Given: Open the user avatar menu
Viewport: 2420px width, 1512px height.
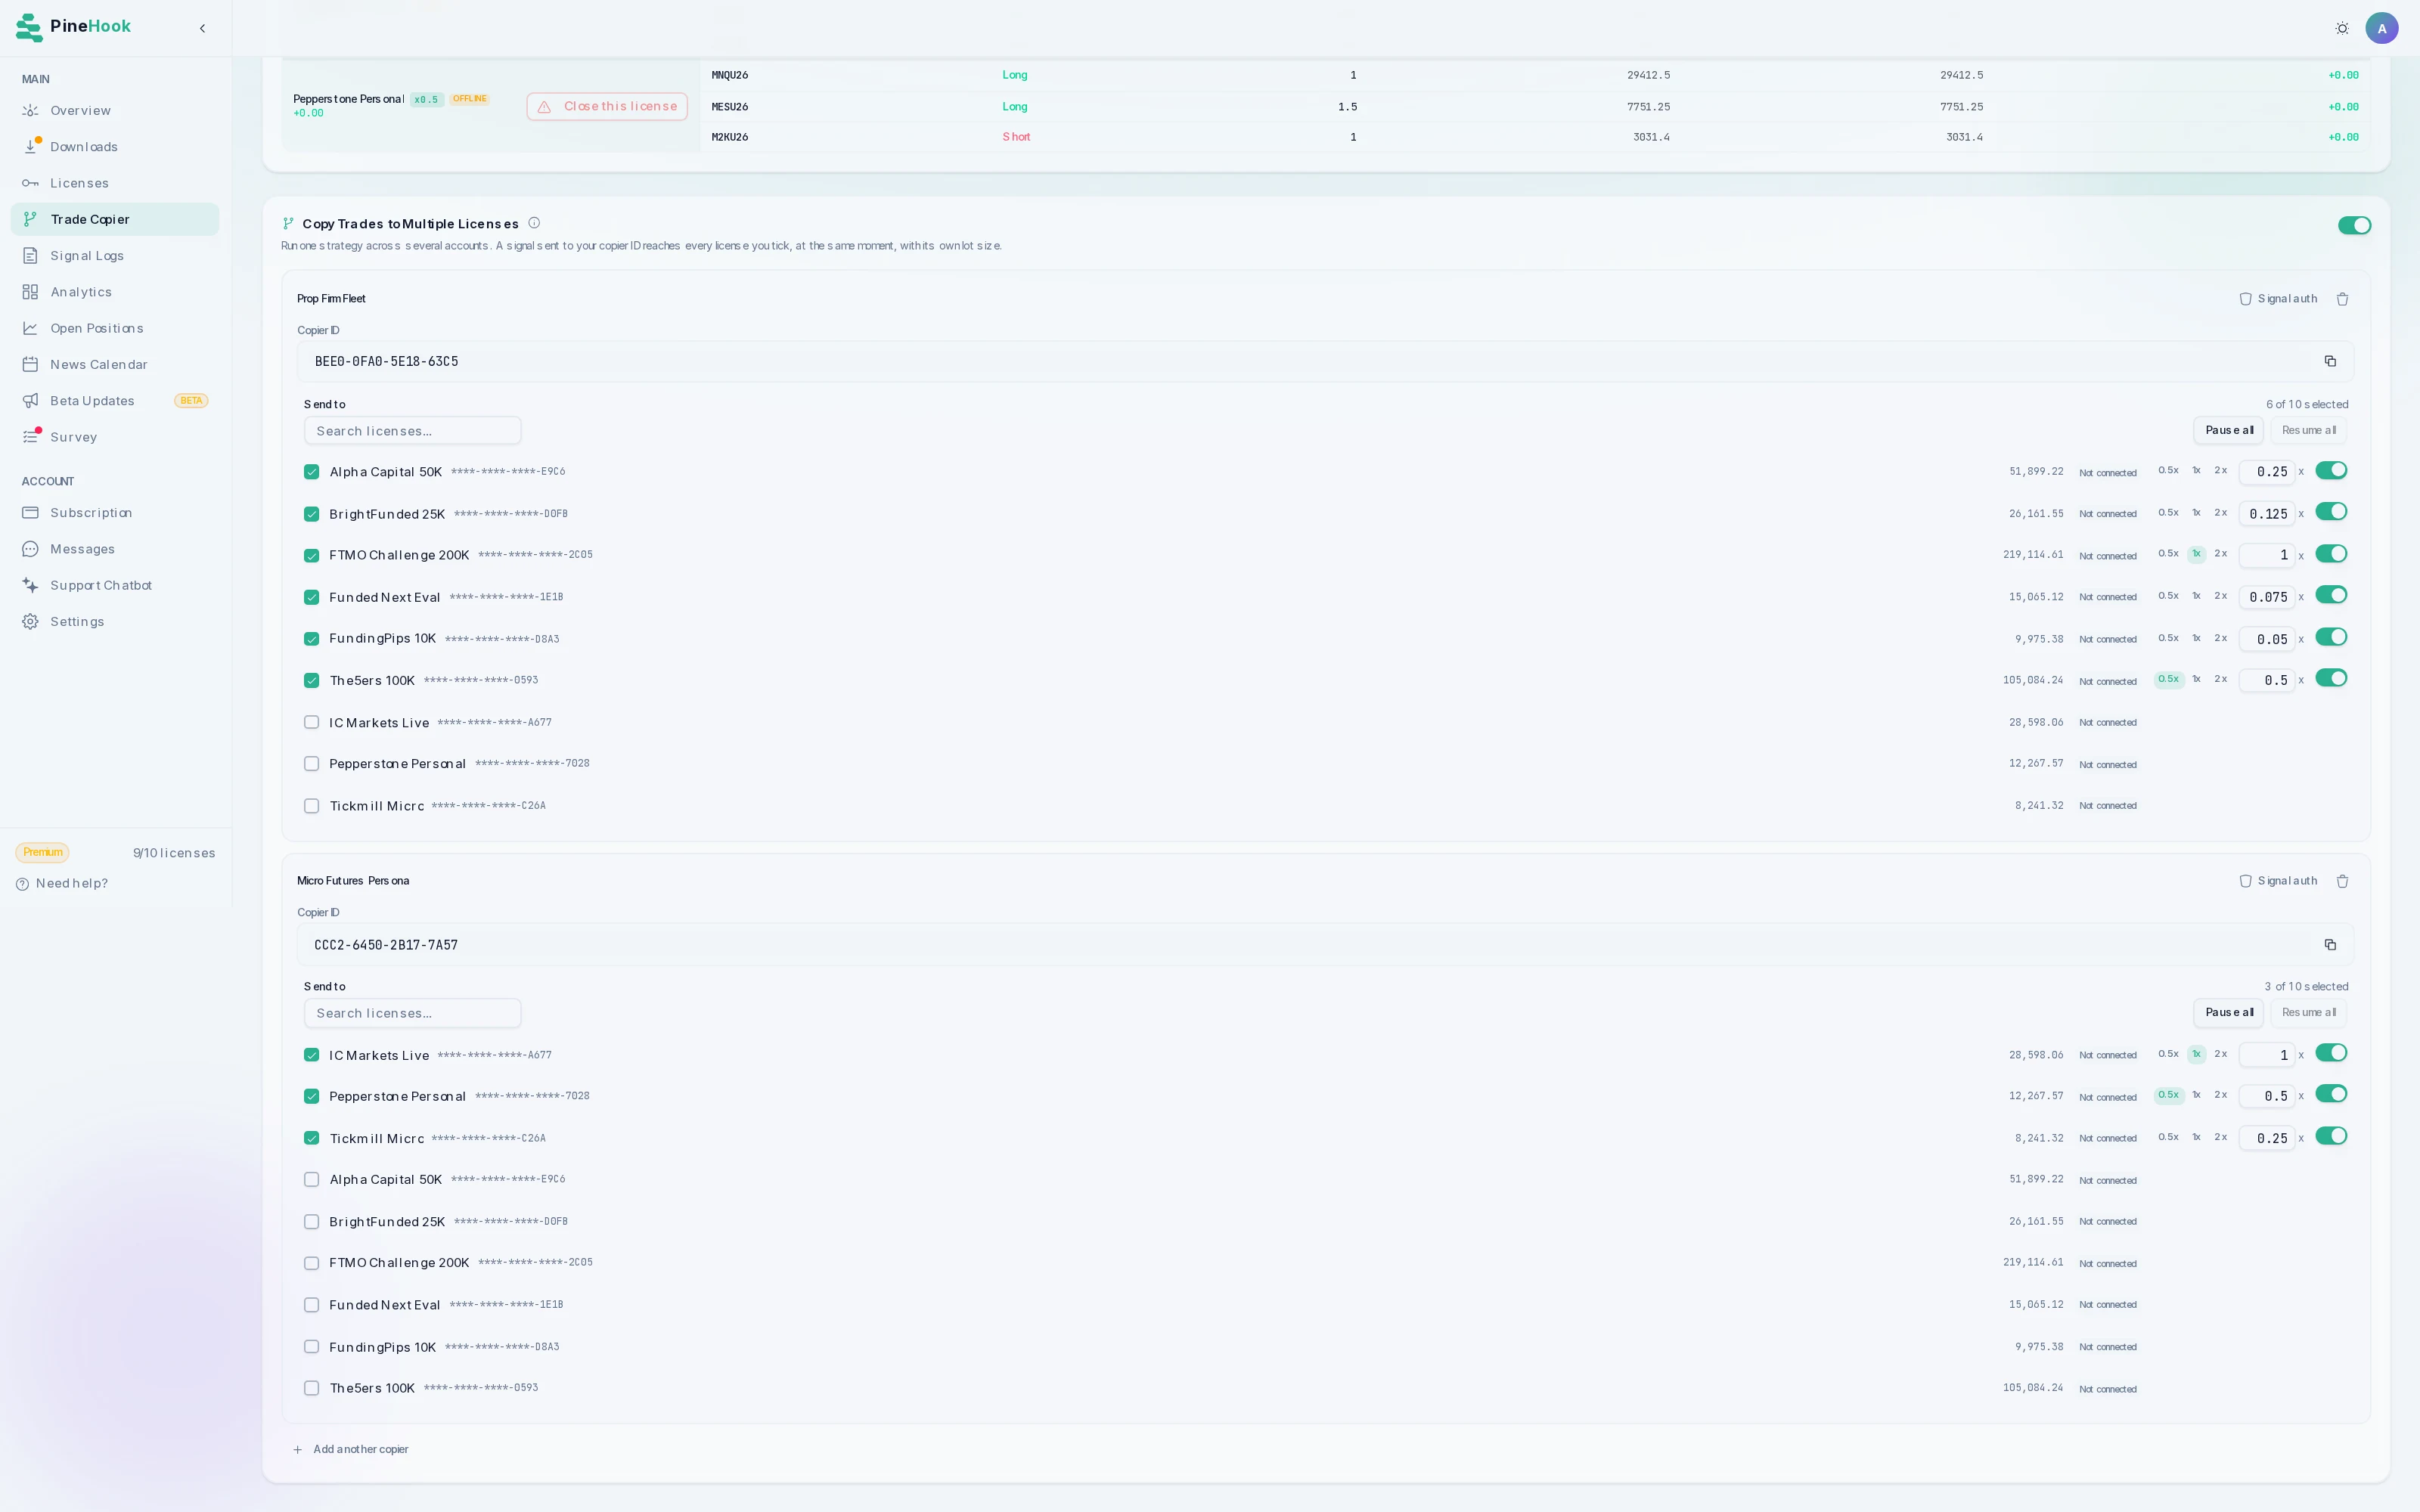Looking at the screenshot, I should pos(2382,28).
